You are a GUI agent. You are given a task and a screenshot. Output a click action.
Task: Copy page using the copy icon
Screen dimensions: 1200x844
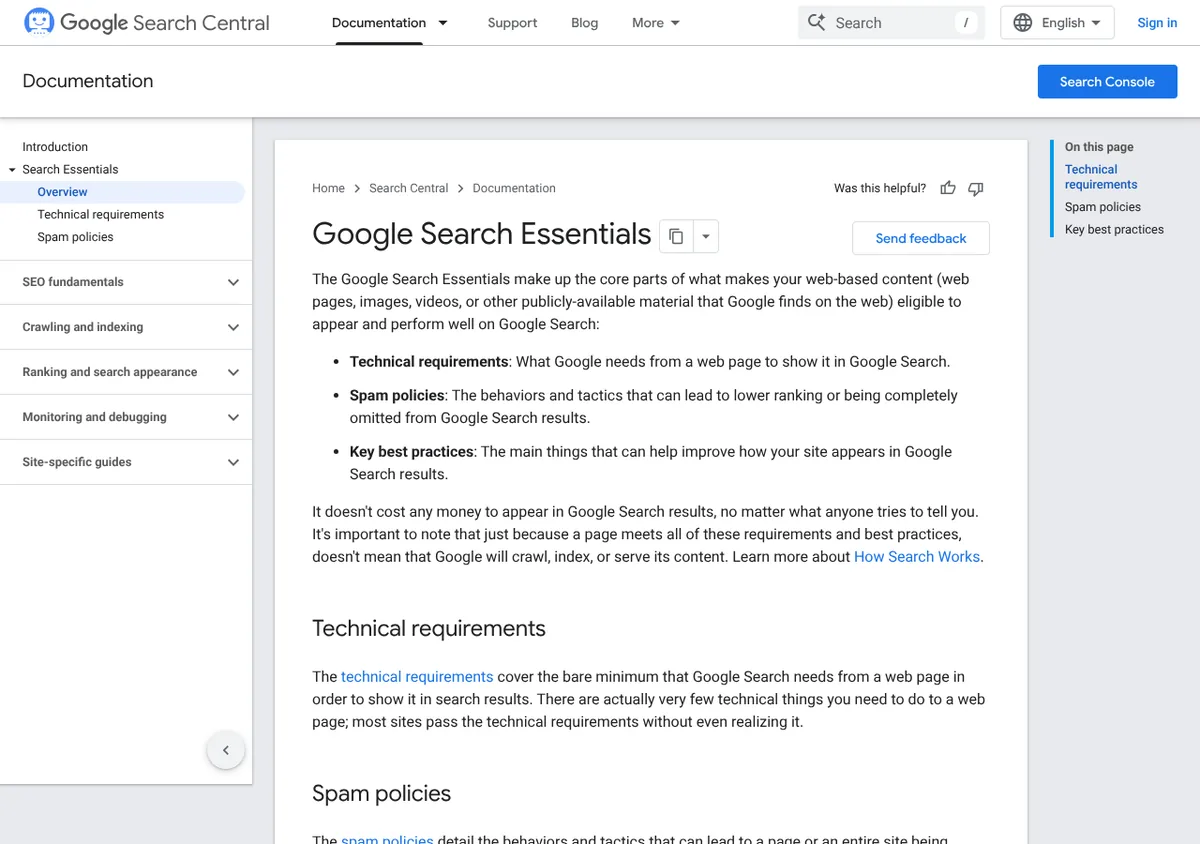coord(676,236)
